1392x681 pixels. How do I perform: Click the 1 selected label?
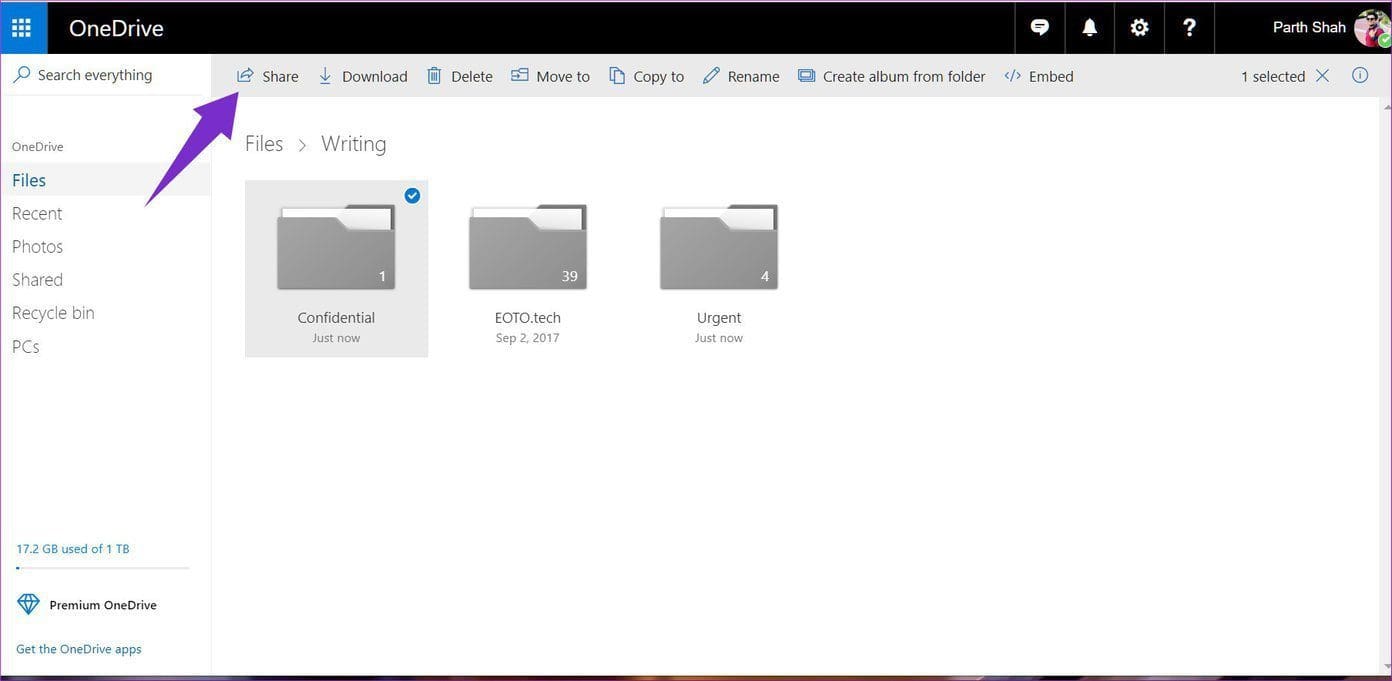(1273, 76)
